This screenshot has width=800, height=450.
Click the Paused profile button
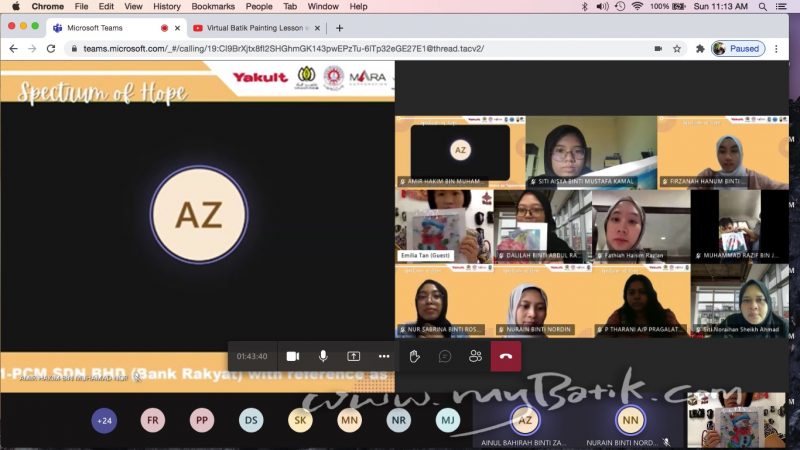(x=738, y=48)
